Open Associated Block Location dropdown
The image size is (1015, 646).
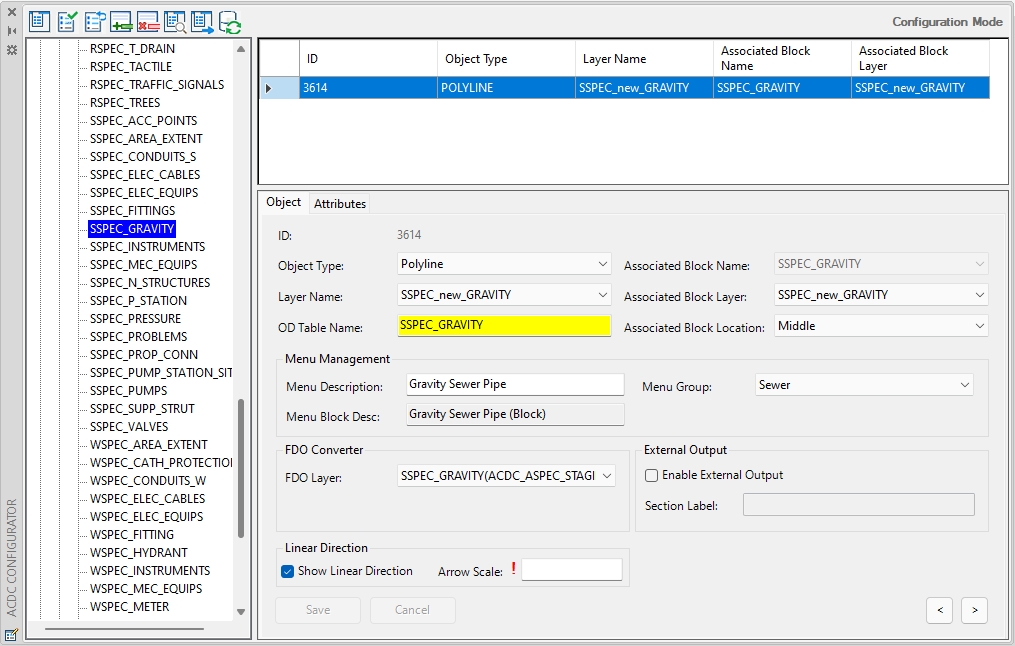[x=979, y=326]
